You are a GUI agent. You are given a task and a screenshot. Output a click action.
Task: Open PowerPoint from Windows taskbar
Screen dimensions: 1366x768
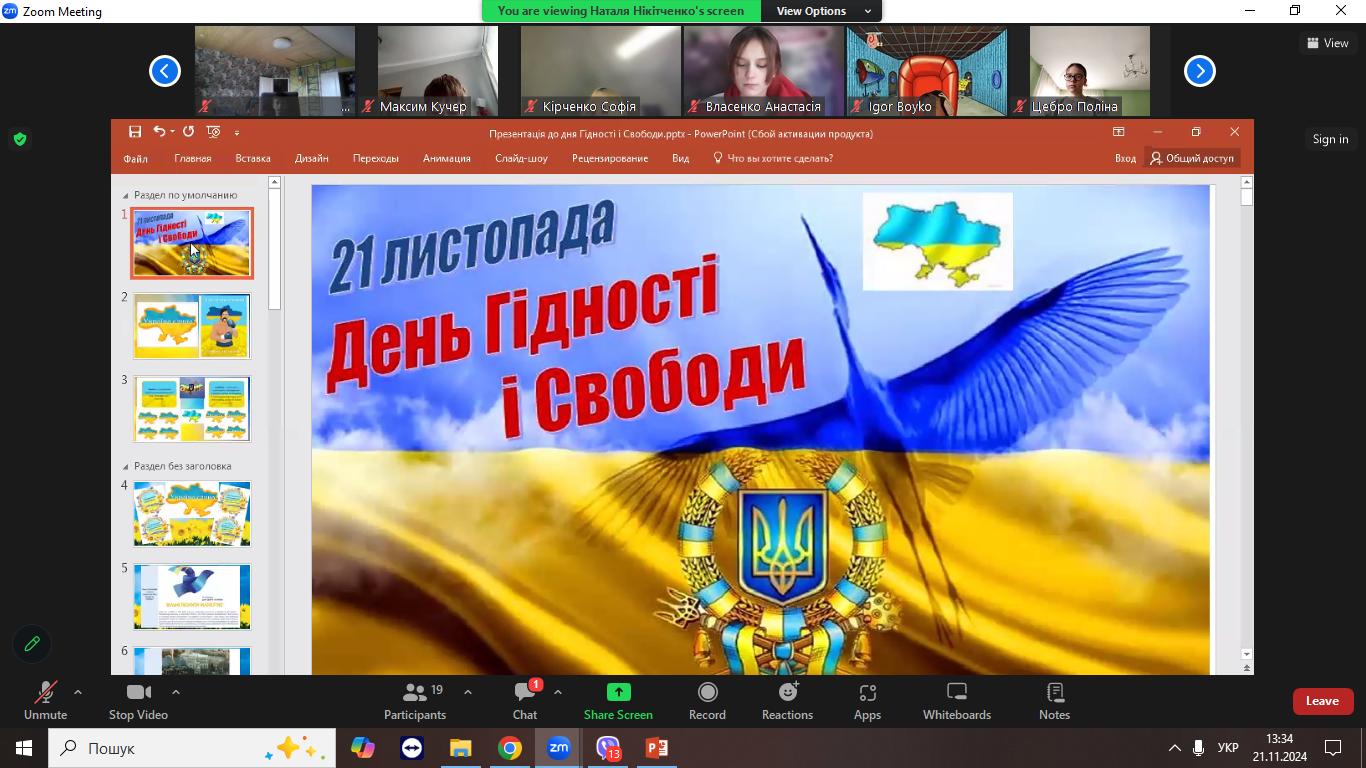[656, 748]
